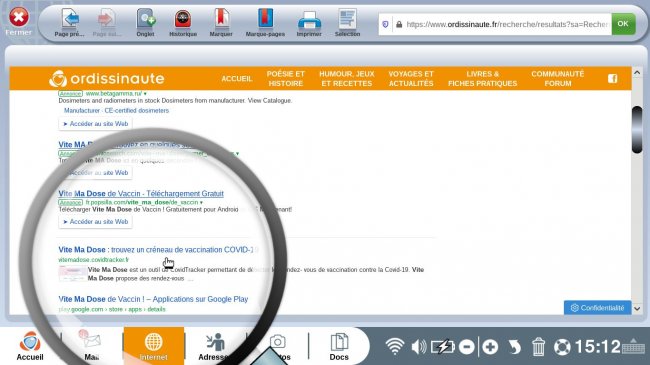Go forward using the Page suivante icon
This screenshot has height=365, width=650.
[107, 22]
